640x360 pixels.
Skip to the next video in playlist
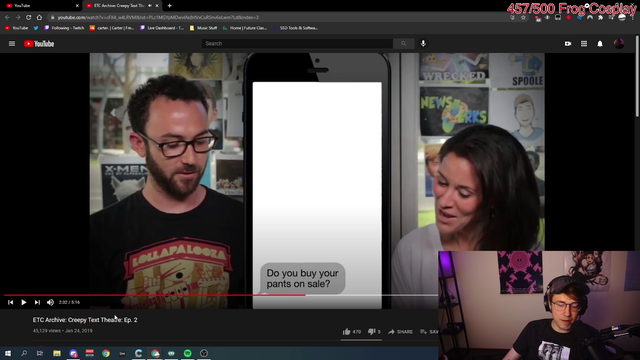[x=37, y=302]
